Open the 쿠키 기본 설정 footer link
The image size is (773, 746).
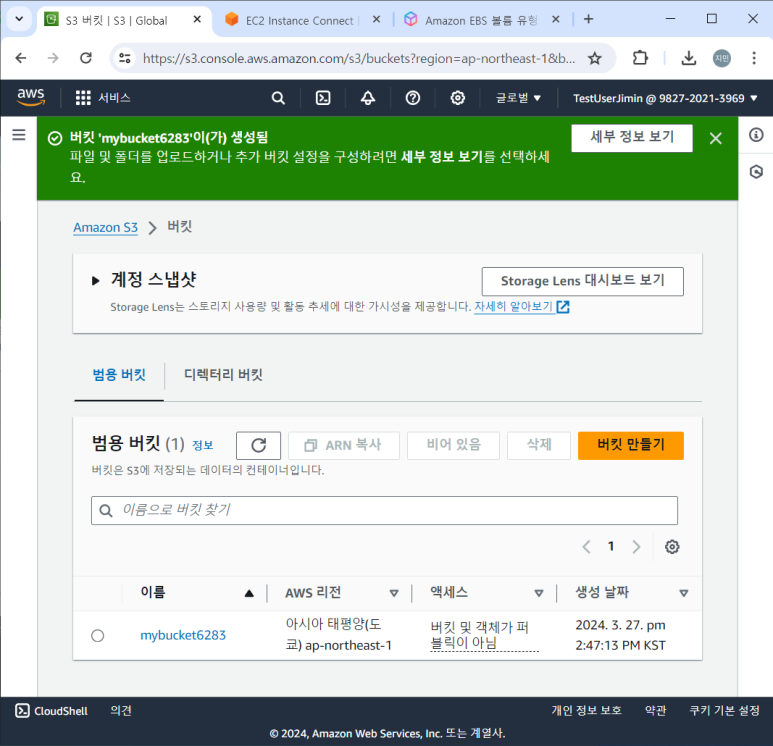click(x=724, y=710)
